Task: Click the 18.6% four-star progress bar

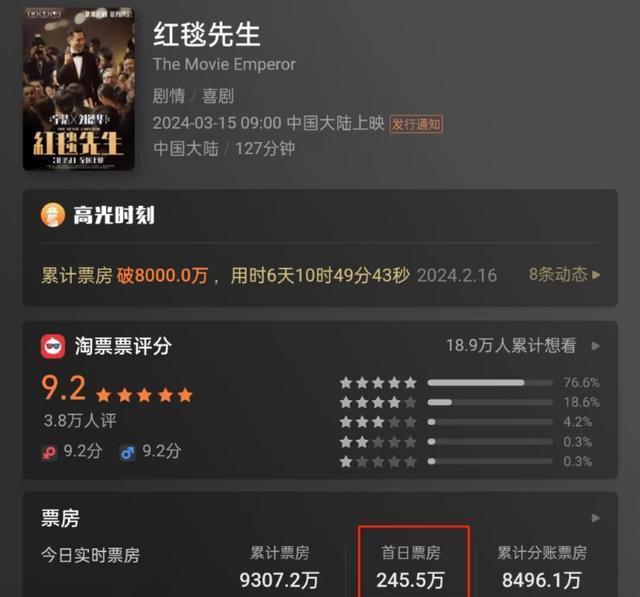Action: point(490,402)
